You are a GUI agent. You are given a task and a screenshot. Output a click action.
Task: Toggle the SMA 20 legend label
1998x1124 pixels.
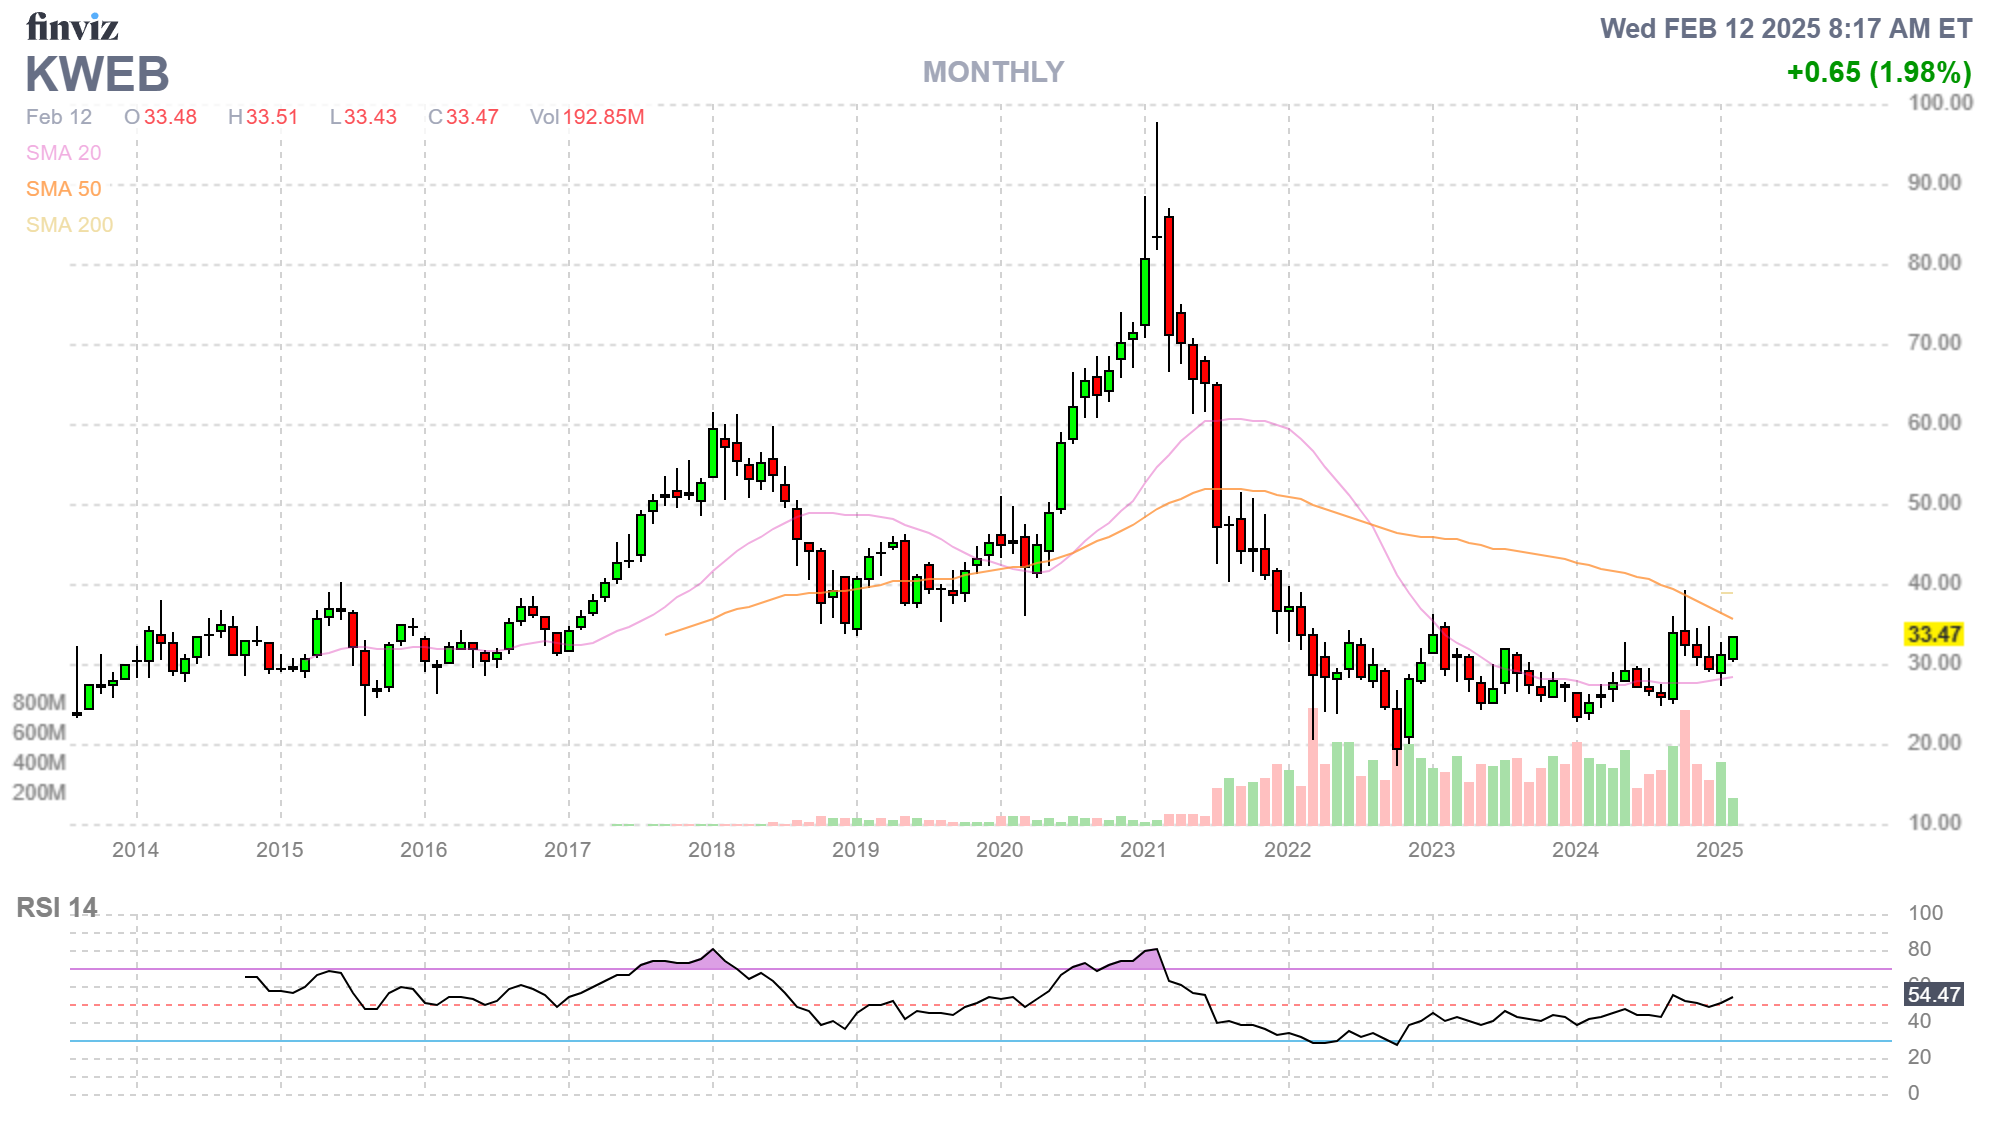coord(63,153)
